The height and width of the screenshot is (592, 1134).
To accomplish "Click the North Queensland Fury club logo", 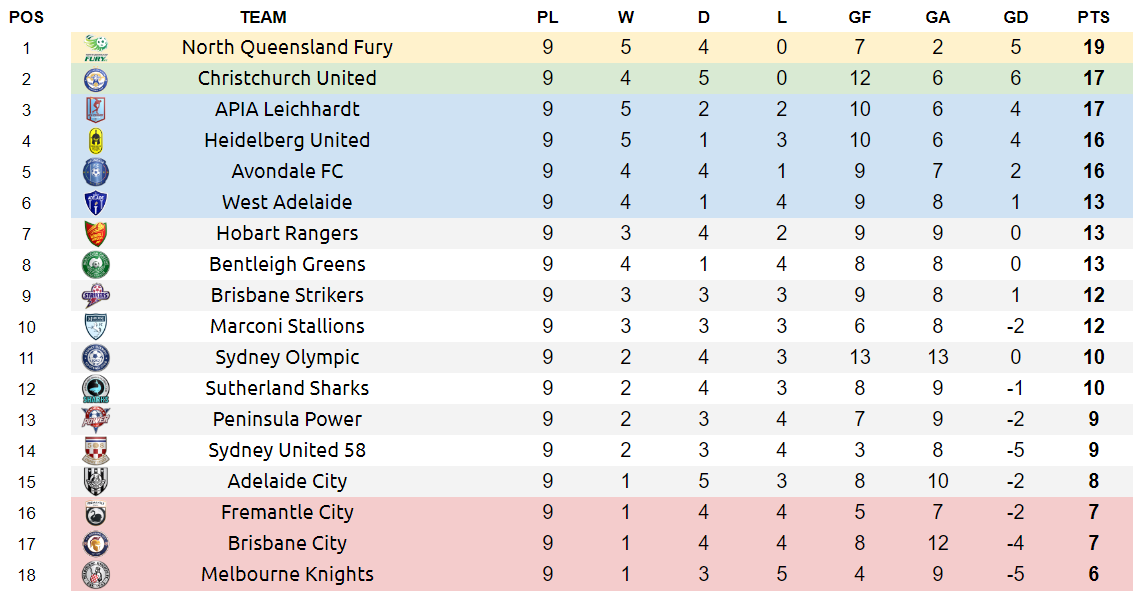I will pyautogui.click(x=95, y=48).
